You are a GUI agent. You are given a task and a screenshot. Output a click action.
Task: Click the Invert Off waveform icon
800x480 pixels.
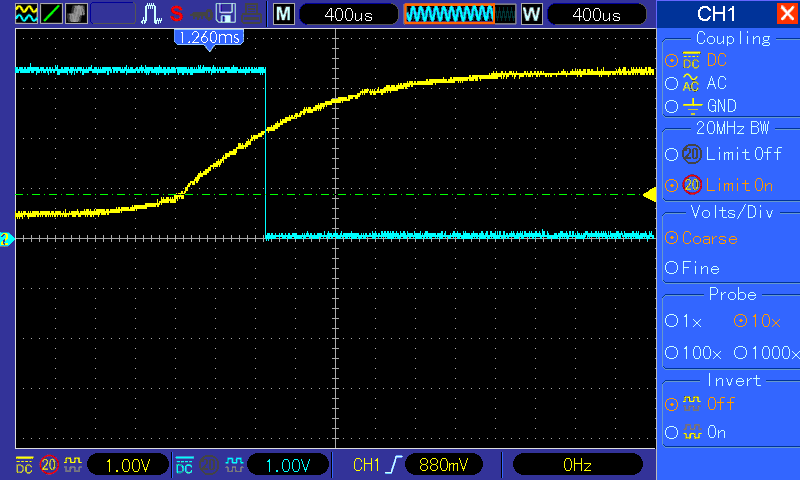[x=692, y=404]
